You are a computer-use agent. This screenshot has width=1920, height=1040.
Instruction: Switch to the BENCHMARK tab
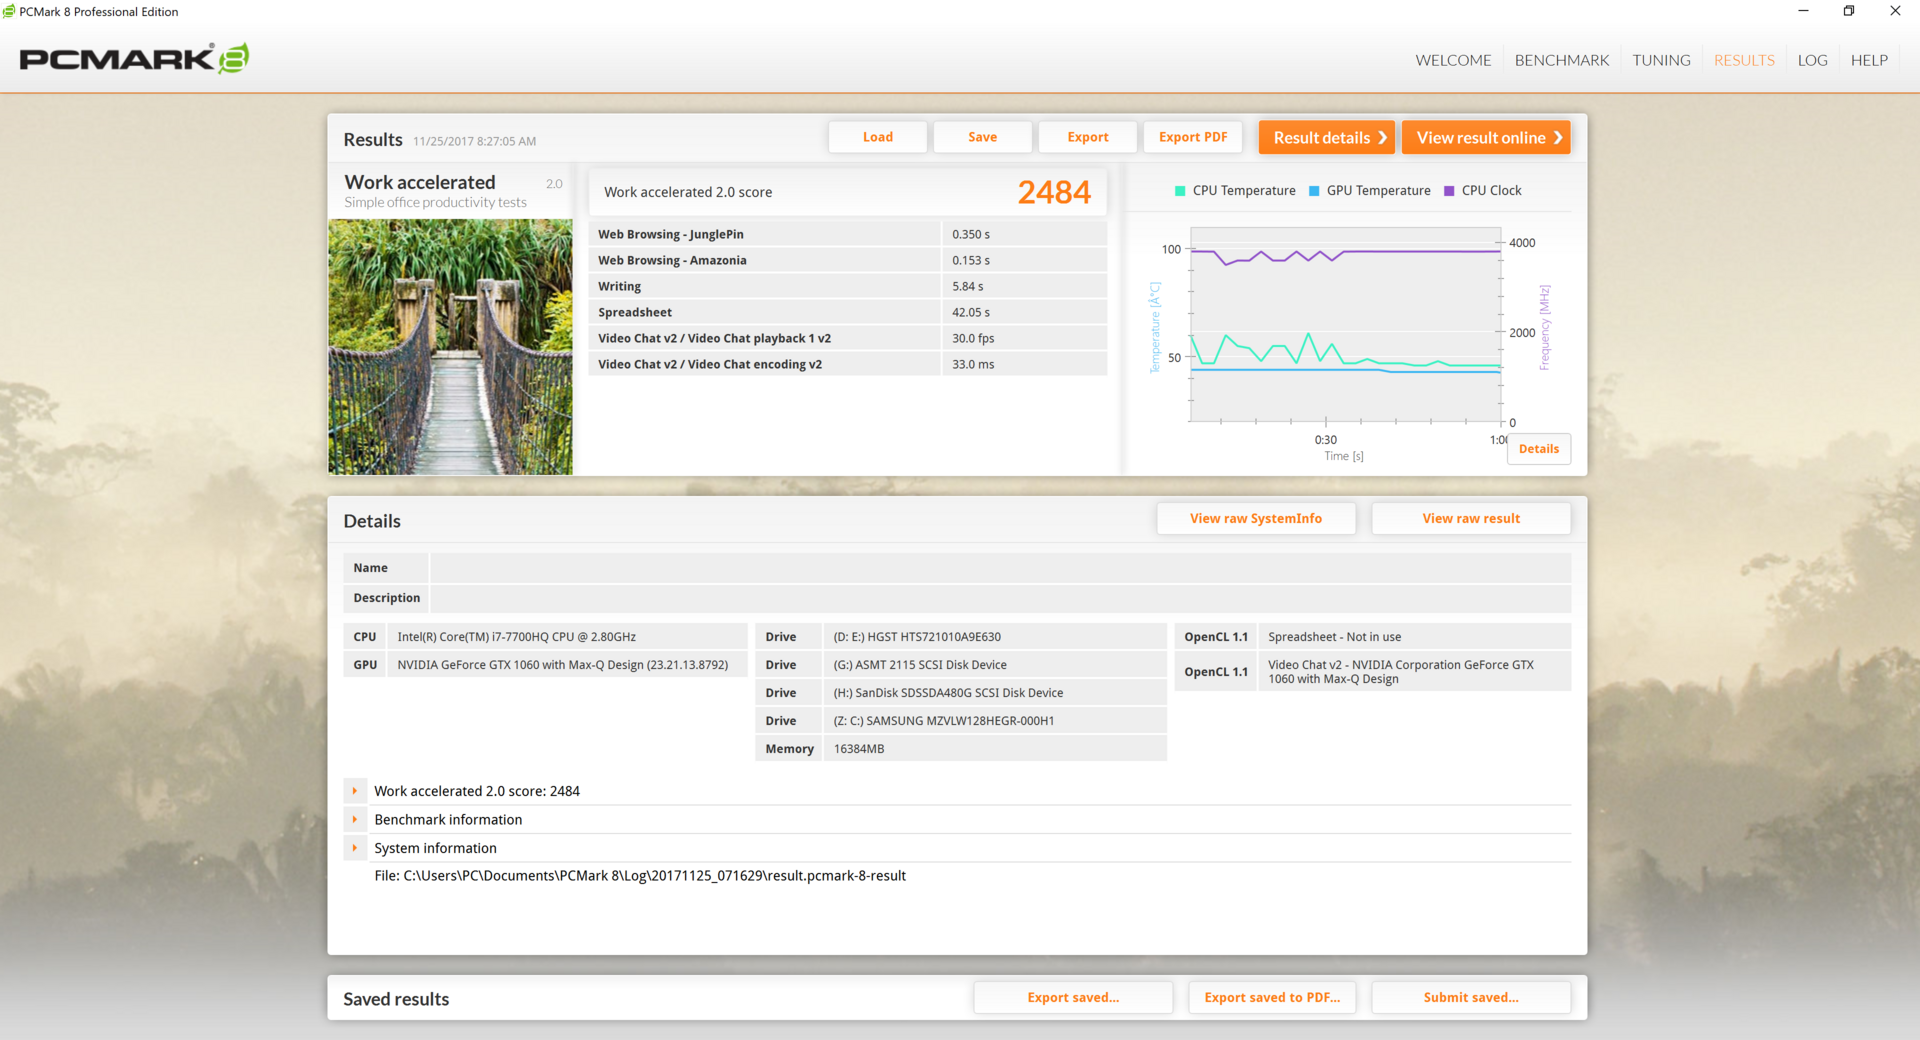[x=1561, y=60]
